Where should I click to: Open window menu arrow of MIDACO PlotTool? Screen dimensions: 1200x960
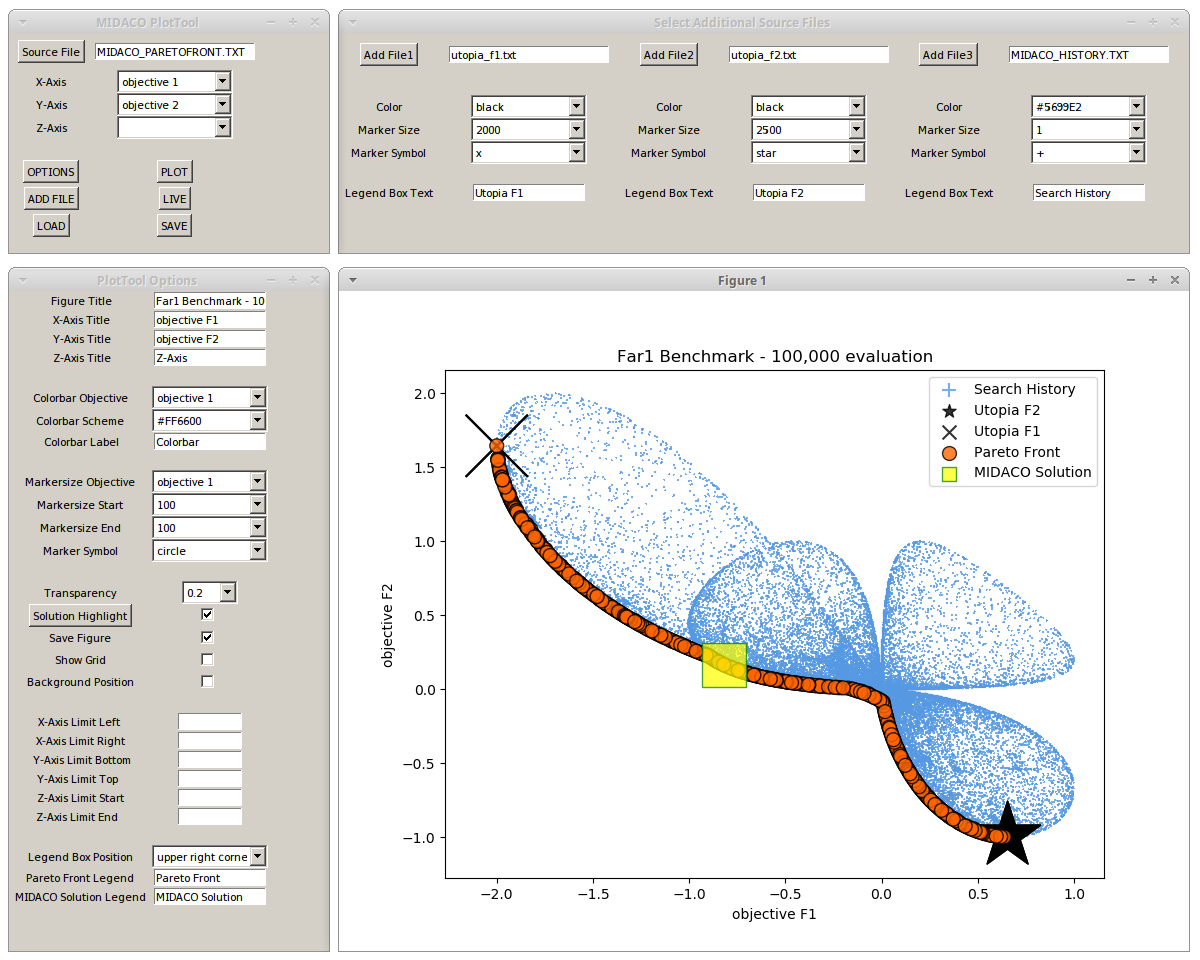(23, 22)
